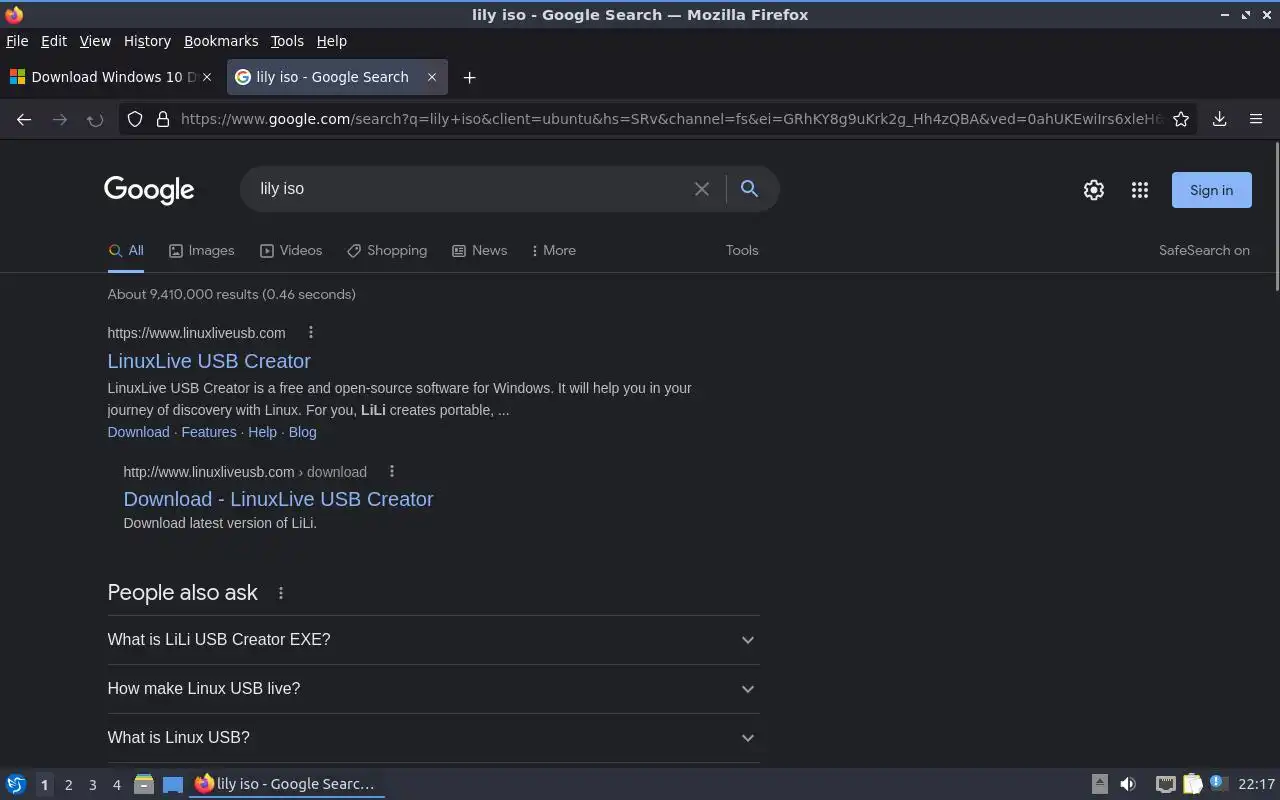Open the File menu

(17, 41)
